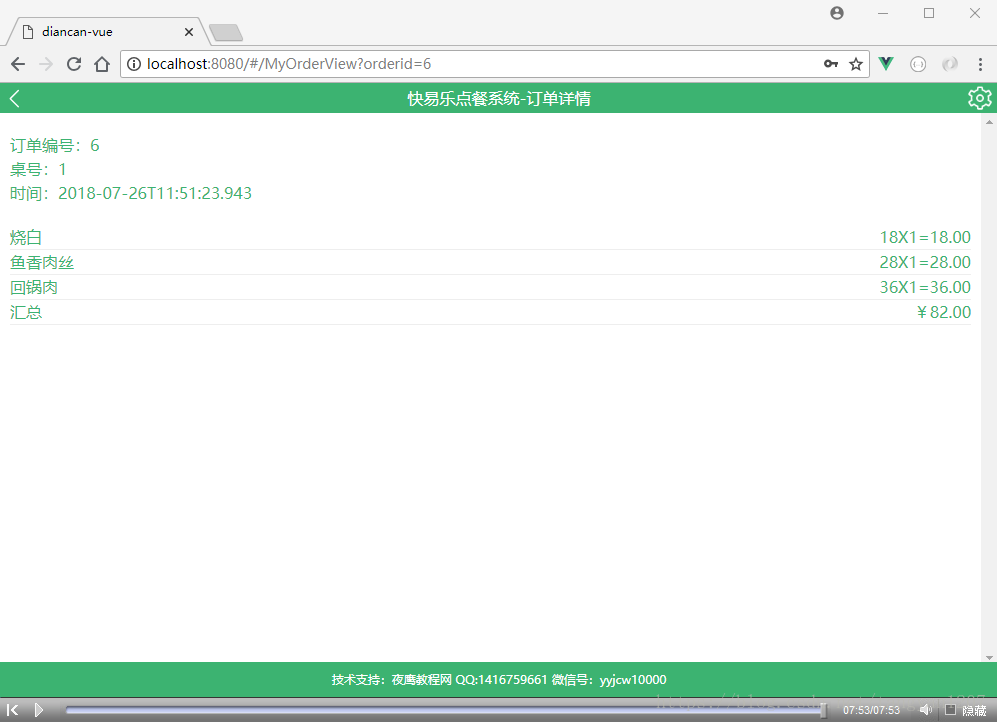Click price 28X1=28.00

[925, 262]
